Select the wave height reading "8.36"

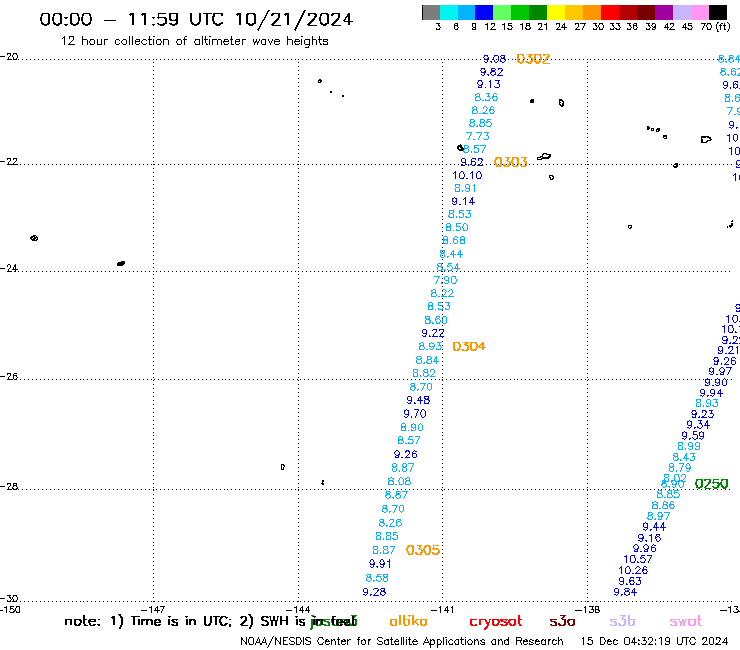(486, 97)
